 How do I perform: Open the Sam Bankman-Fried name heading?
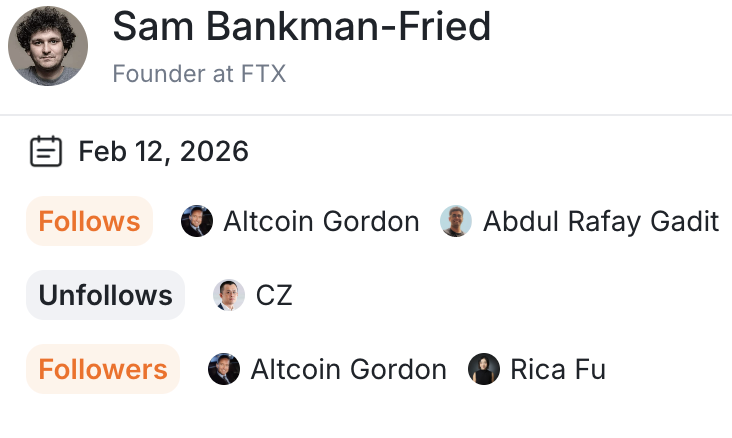301,26
